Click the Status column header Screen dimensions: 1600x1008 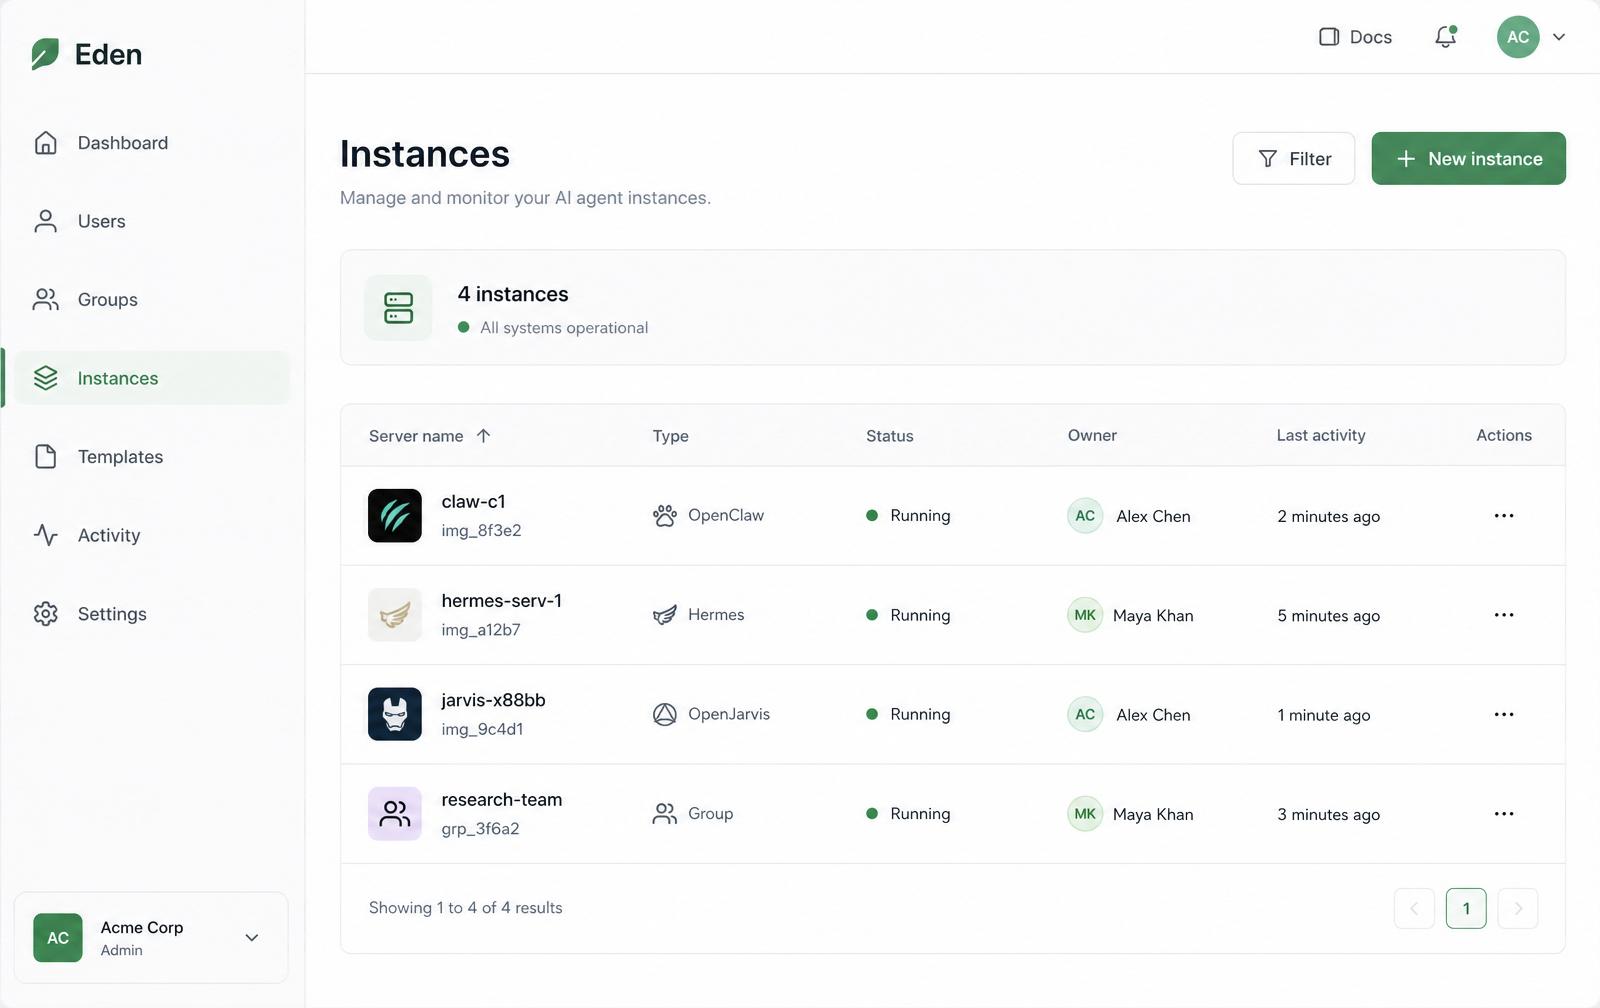tap(890, 436)
